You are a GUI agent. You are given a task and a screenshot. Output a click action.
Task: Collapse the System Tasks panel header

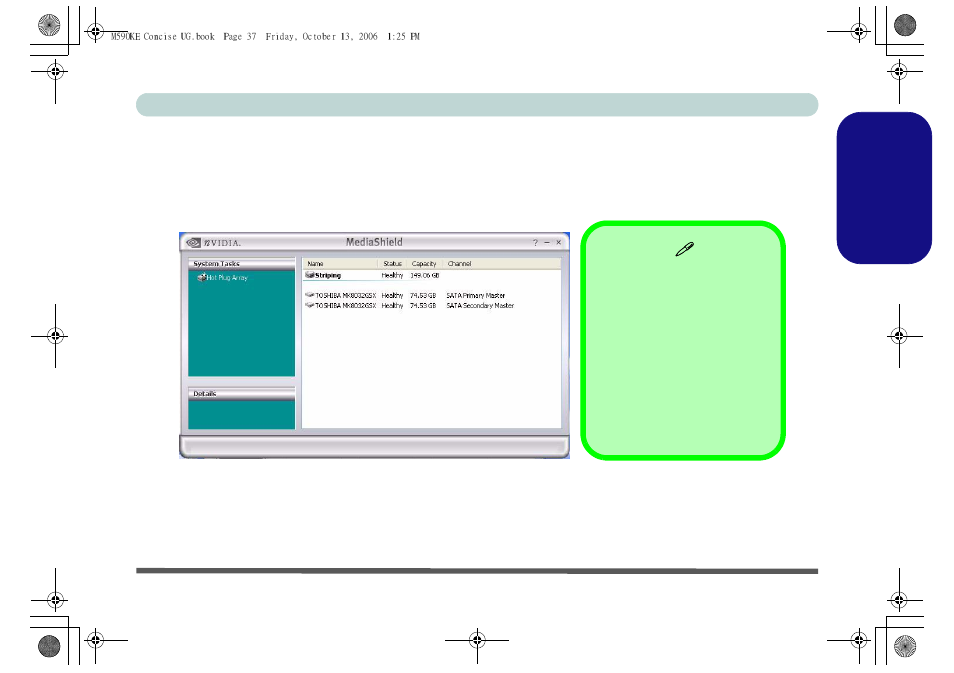coord(242,263)
